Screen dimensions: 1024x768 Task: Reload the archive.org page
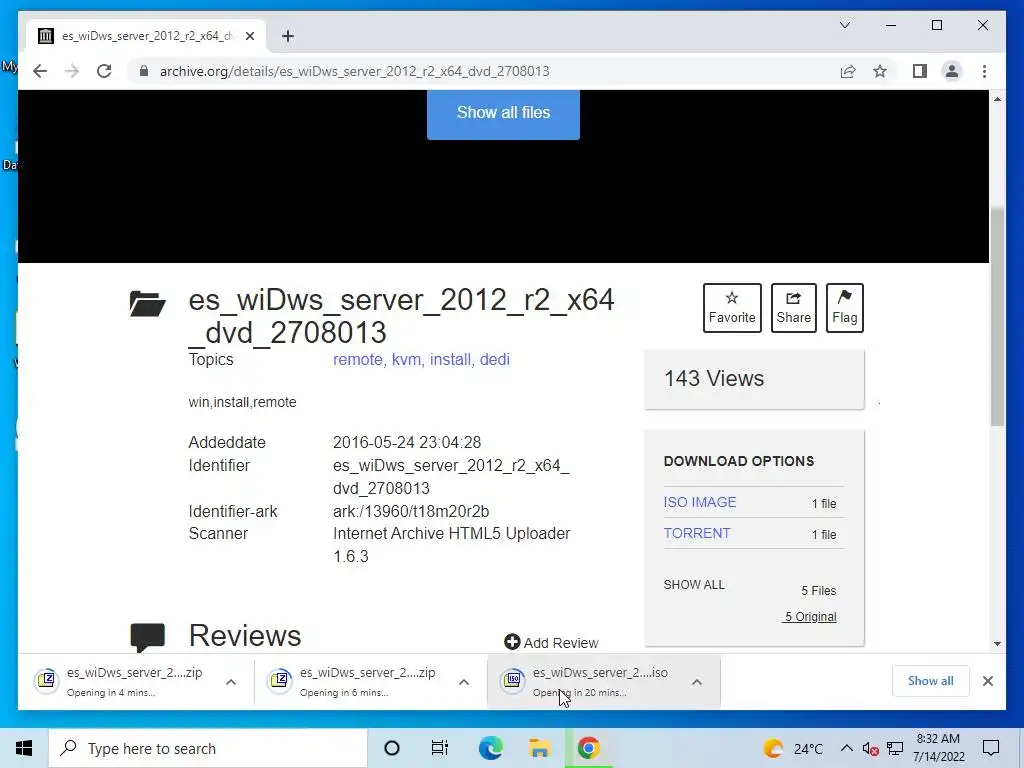104,71
